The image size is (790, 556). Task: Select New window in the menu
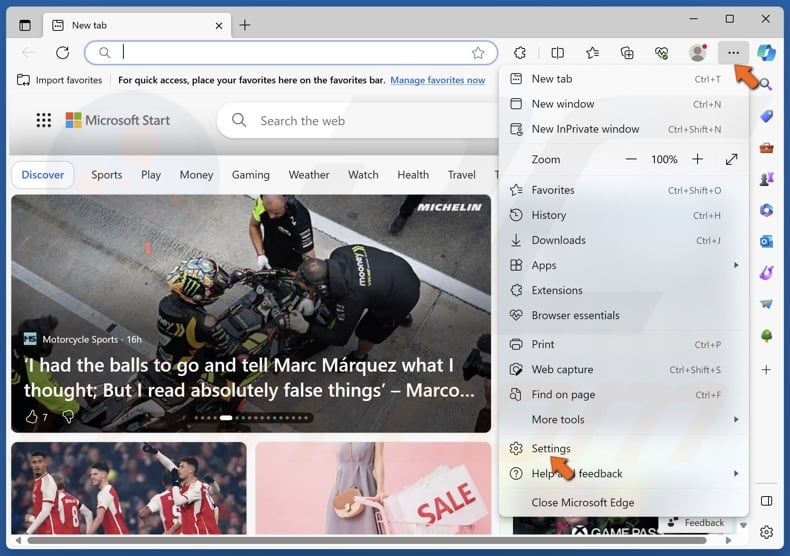[x=624, y=104]
